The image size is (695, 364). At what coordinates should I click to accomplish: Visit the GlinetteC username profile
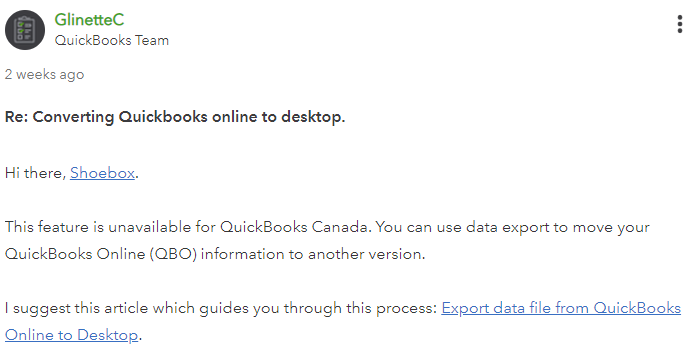coord(89,20)
